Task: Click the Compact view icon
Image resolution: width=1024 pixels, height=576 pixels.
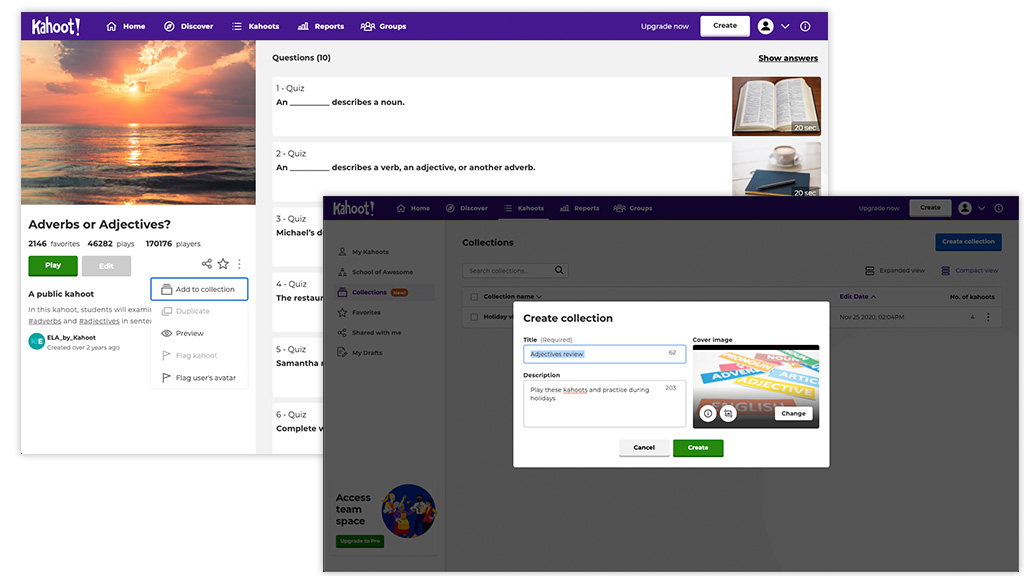Action: (x=945, y=270)
